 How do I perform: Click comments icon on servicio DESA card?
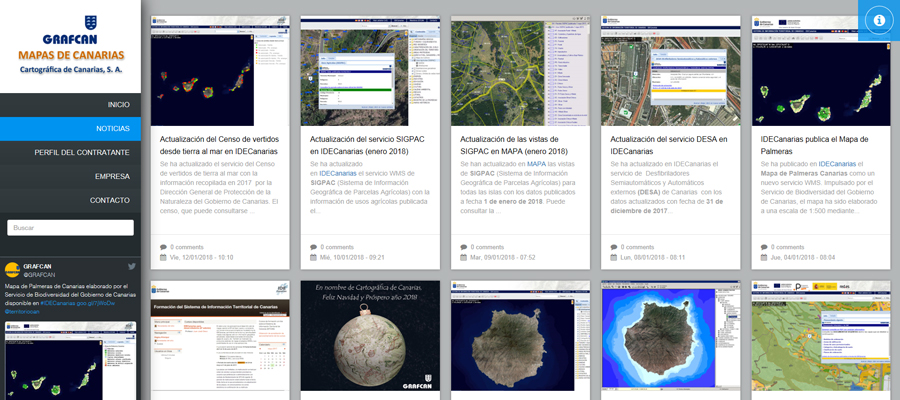tap(614, 247)
